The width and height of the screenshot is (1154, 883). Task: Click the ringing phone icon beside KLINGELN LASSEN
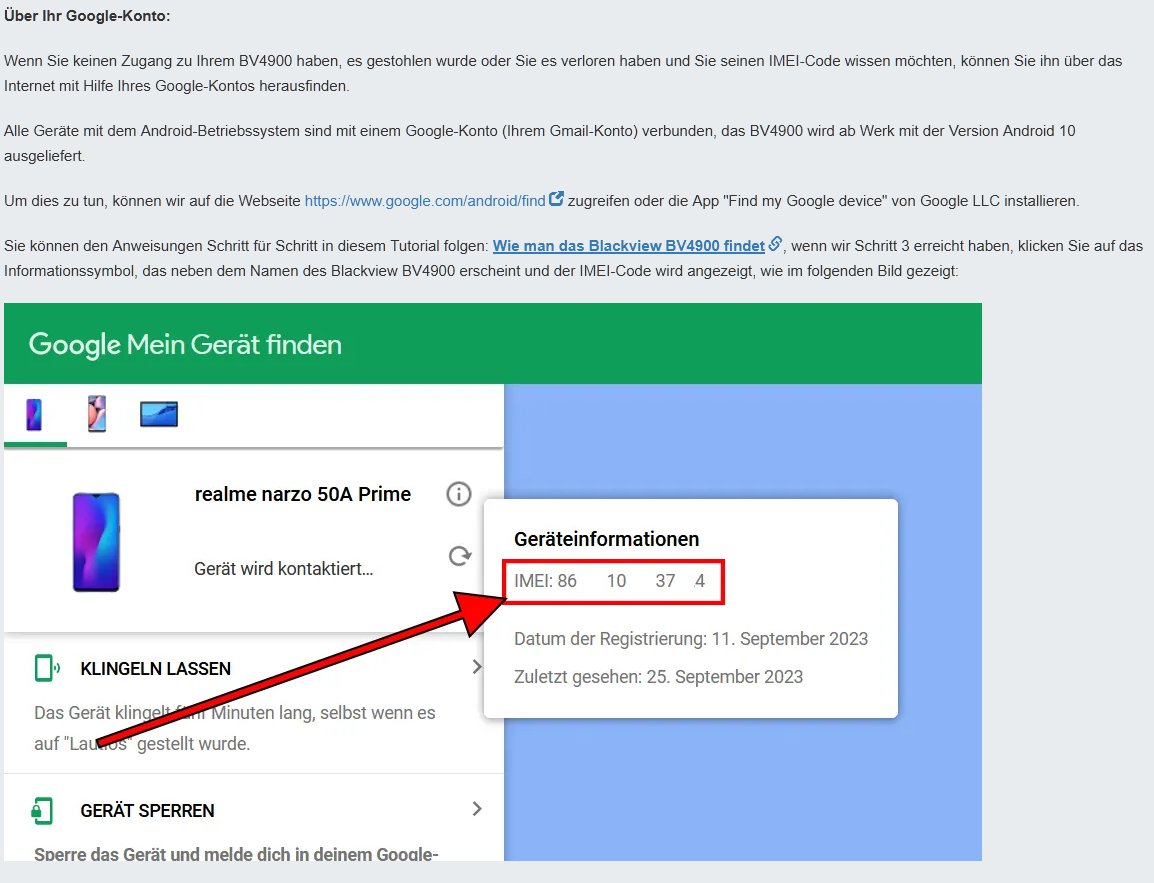coord(47,668)
